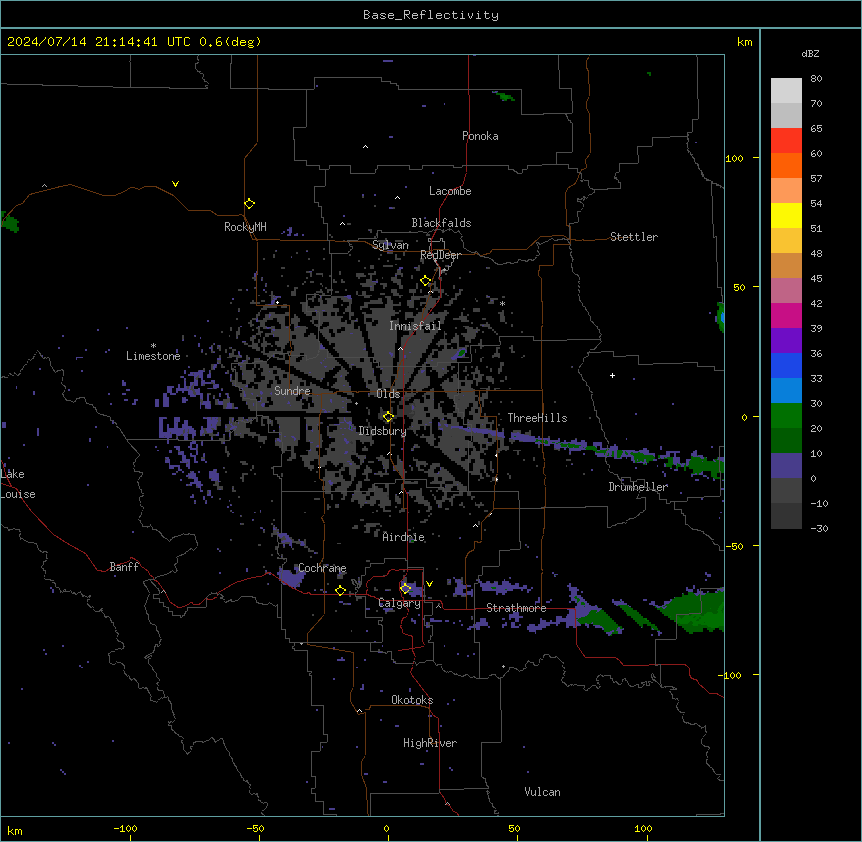Click the ThreeHills label
The image size is (862, 842).
tap(537, 418)
